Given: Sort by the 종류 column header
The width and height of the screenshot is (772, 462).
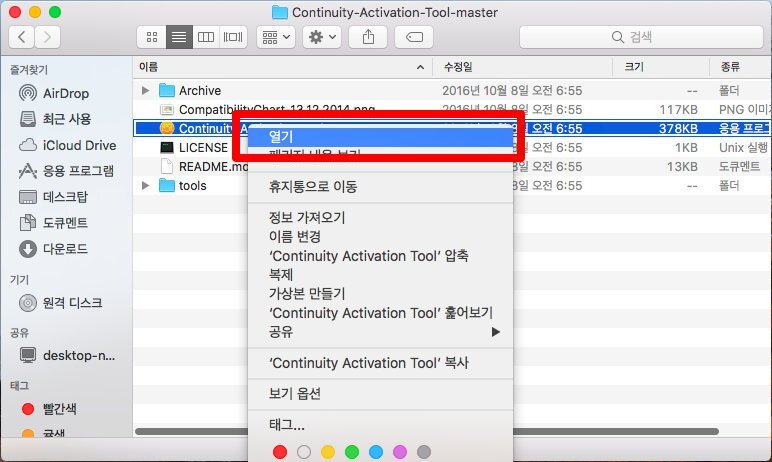Looking at the screenshot, I should [740, 67].
